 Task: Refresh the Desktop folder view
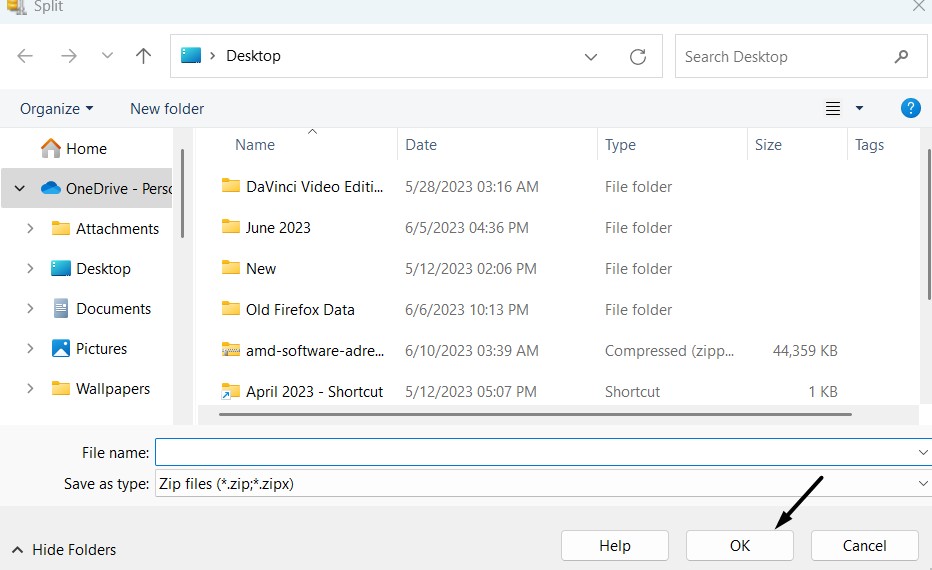[x=638, y=57]
